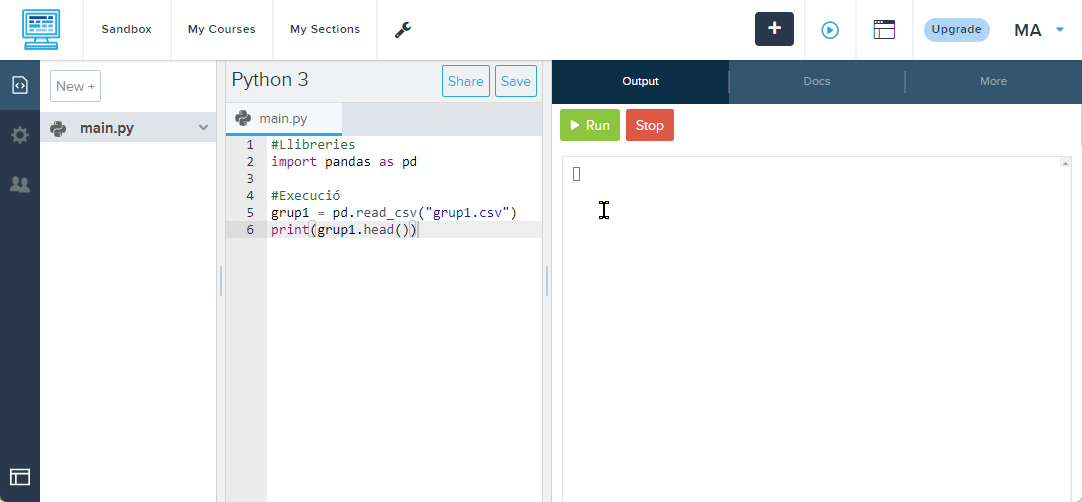Viewport: 1082px width, 502px height.
Task: Open the MA account dropdown
Action: point(1040,30)
